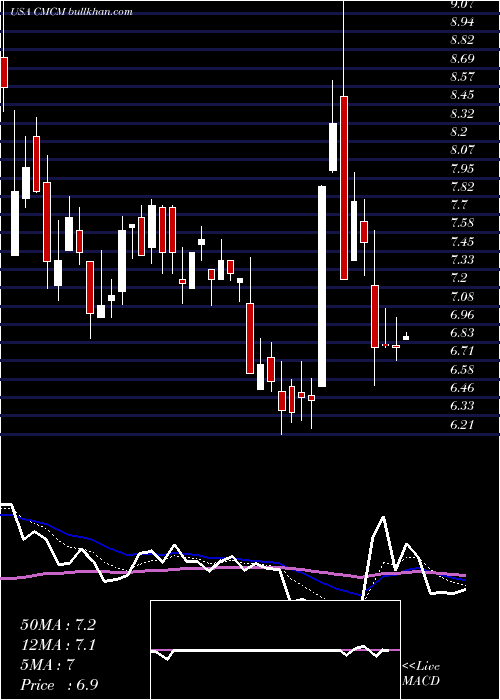Click the USA CMCM bullkhan.com title text
500x700 pixels.
(69, 12)
